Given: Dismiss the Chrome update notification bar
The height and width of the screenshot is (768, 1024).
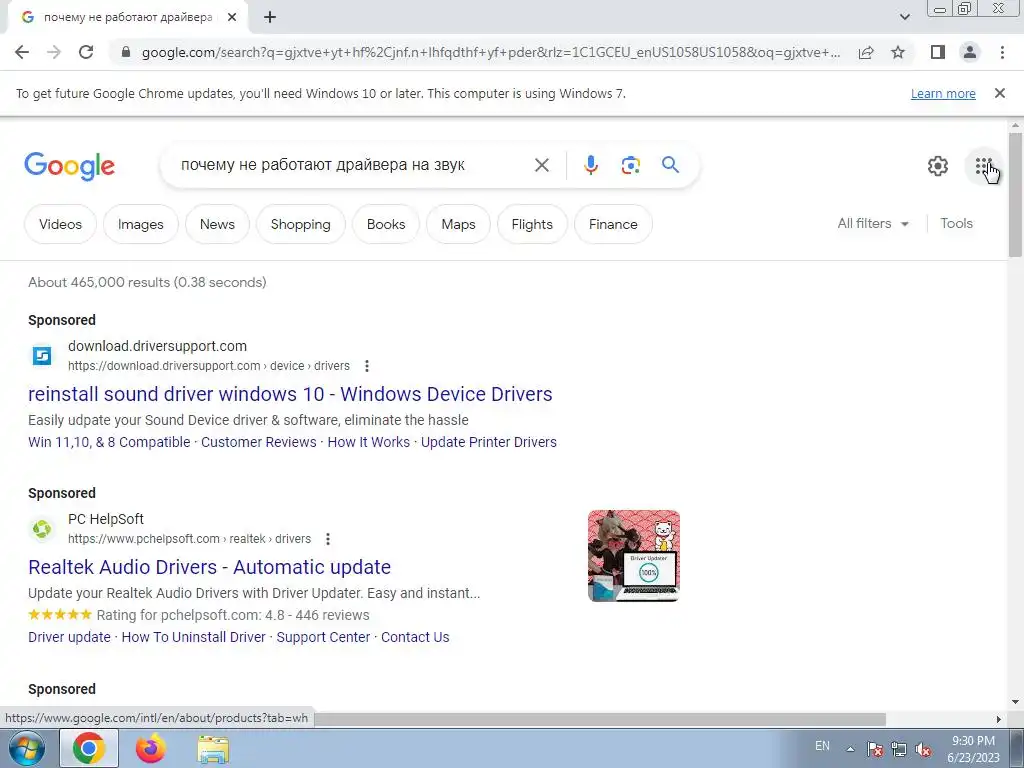Looking at the screenshot, I should click(x=999, y=93).
